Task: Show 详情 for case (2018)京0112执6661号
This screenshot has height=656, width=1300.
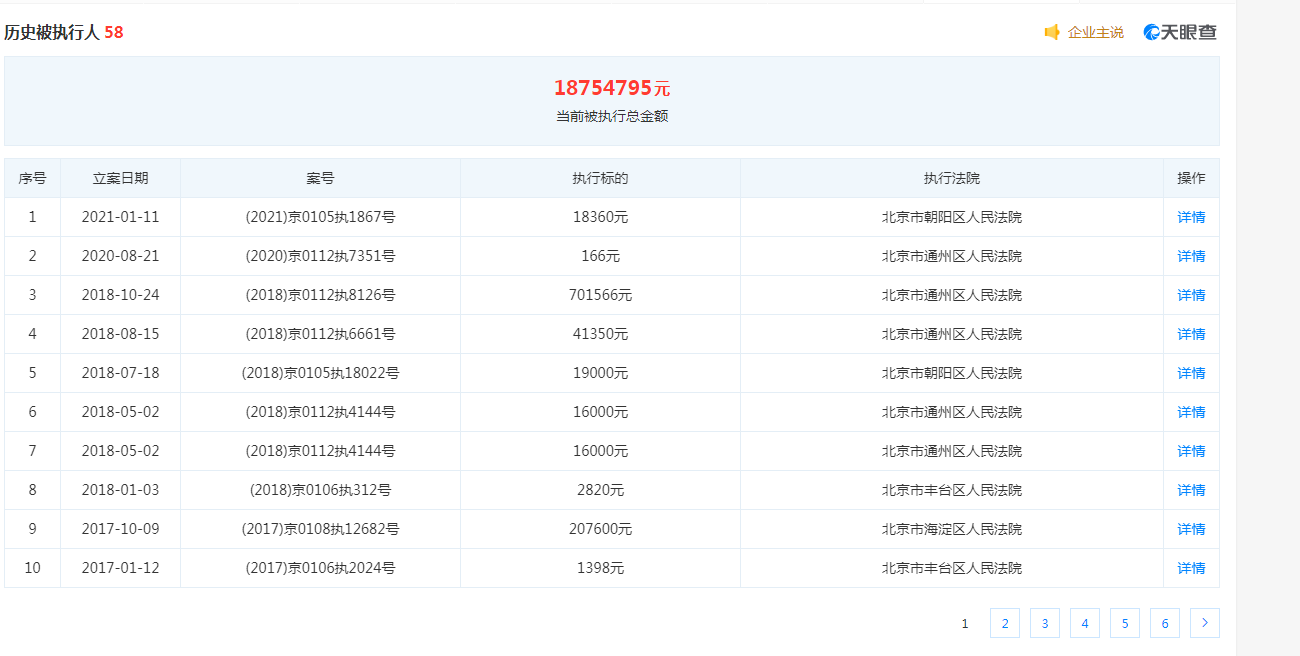Action: coord(1191,334)
